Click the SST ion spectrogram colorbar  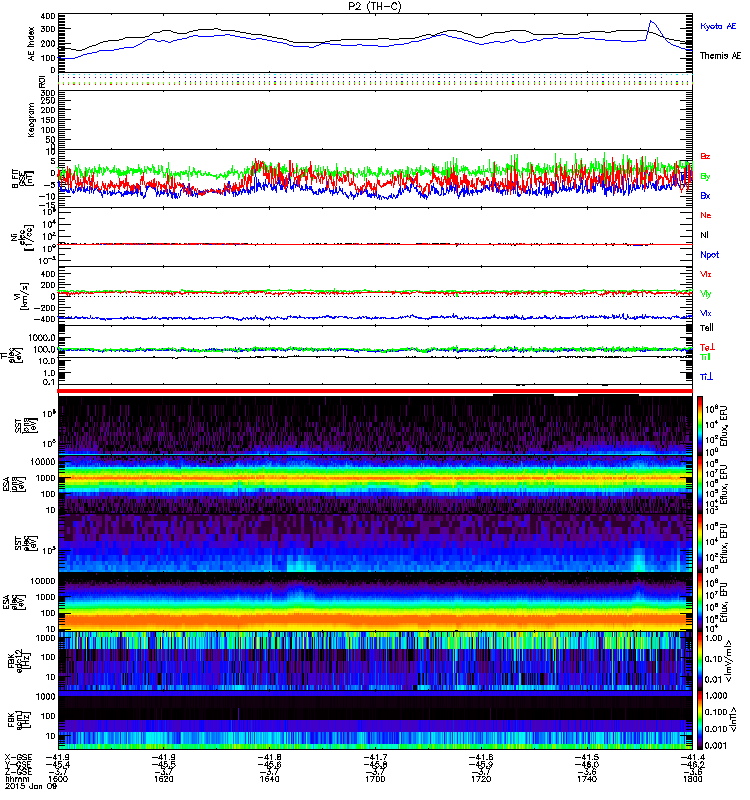[700, 425]
